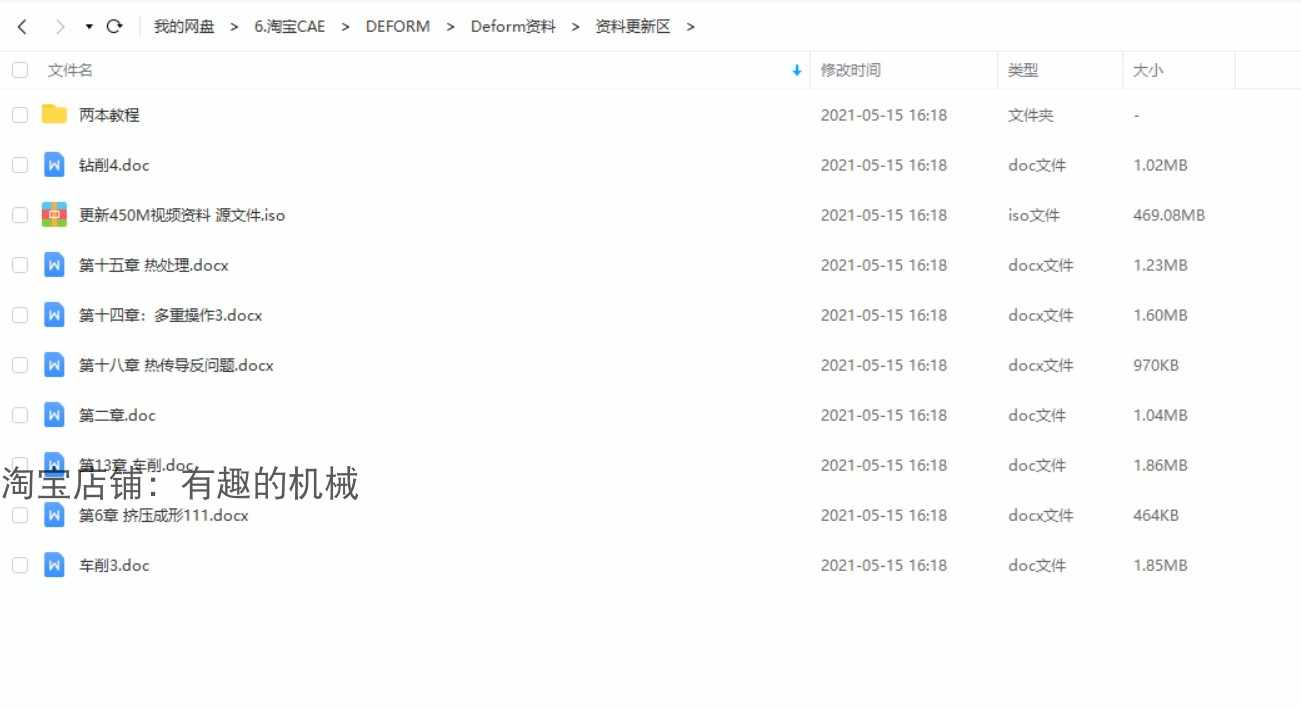1301x709 pixels.
Task: Check the box for 第十五章 热处理.docx
Action: tap(20, 265)
